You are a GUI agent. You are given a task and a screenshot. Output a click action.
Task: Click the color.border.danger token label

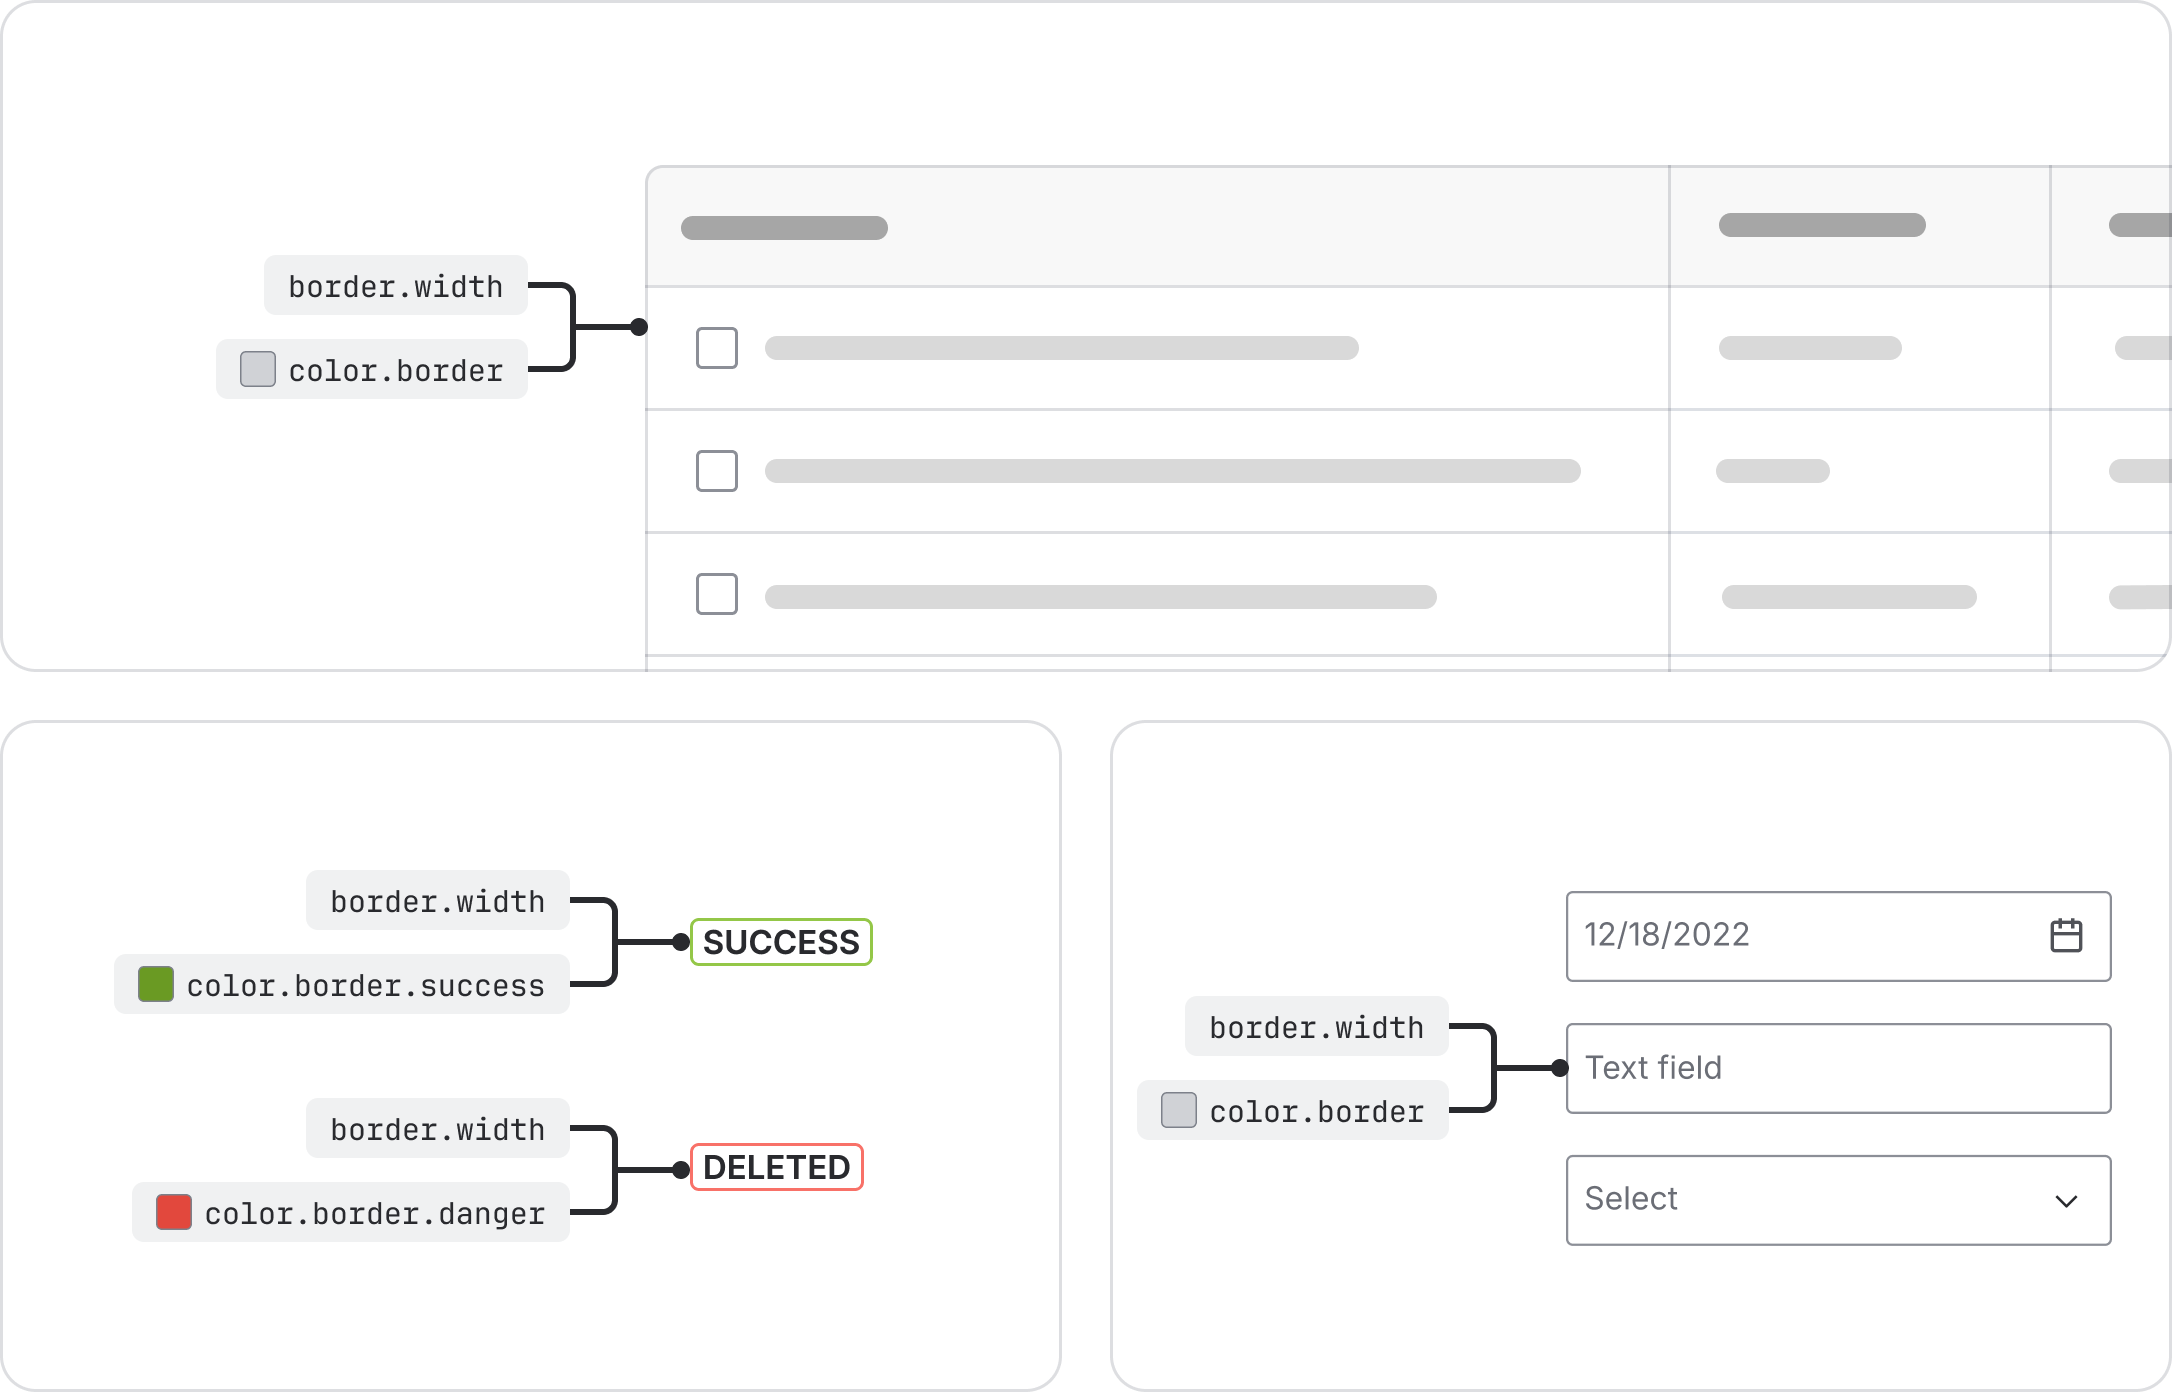click(375, 1213)
